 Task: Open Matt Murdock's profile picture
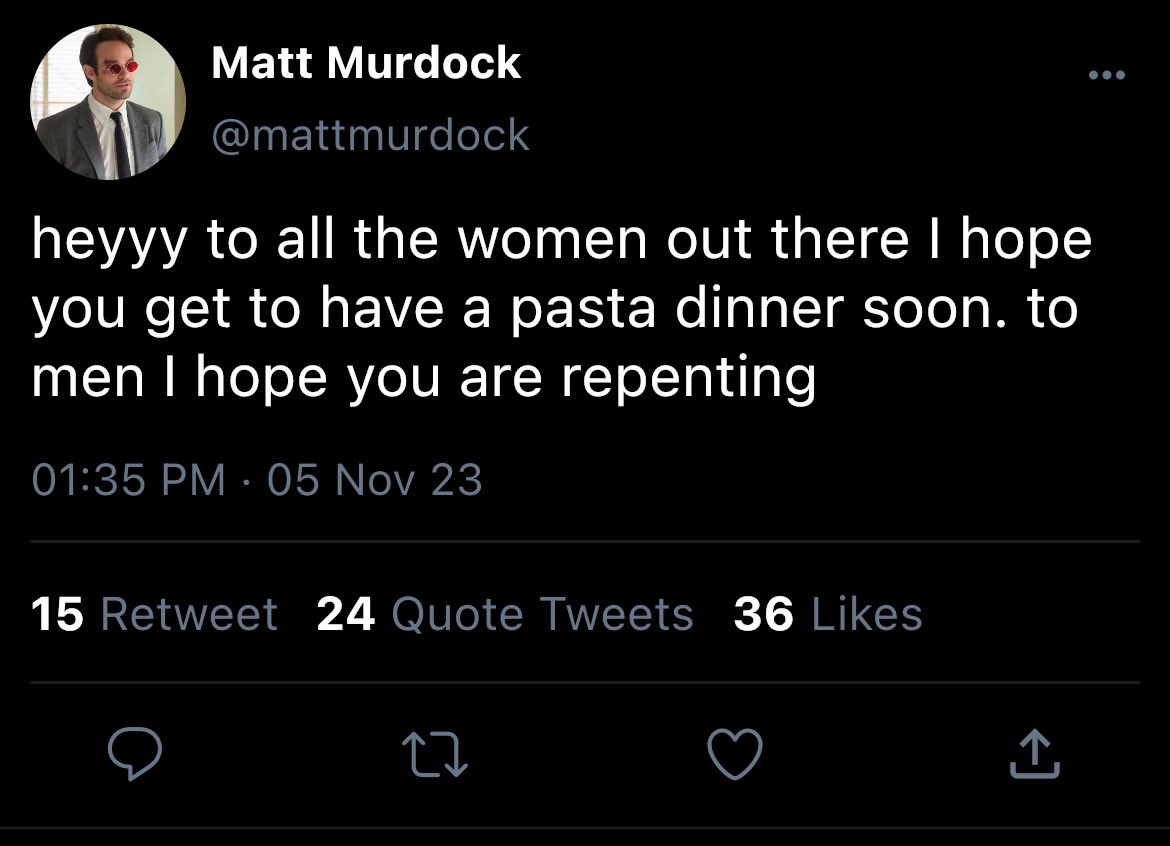[108, 101]
